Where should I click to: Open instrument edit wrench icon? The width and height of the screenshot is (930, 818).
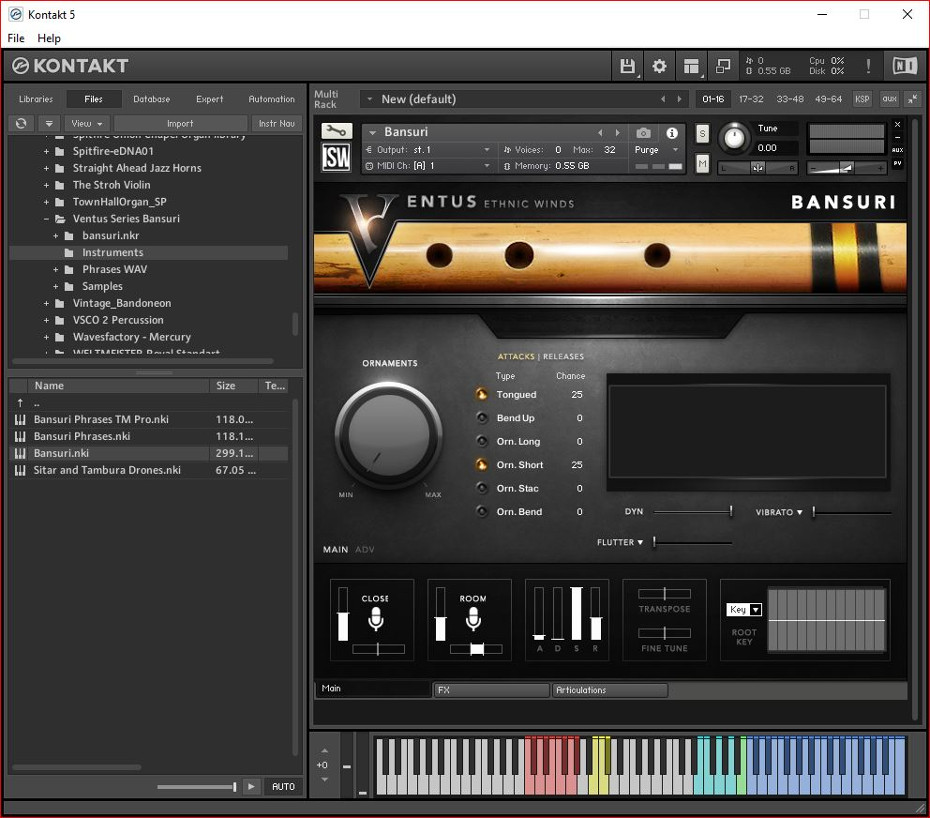coord(336,131)
